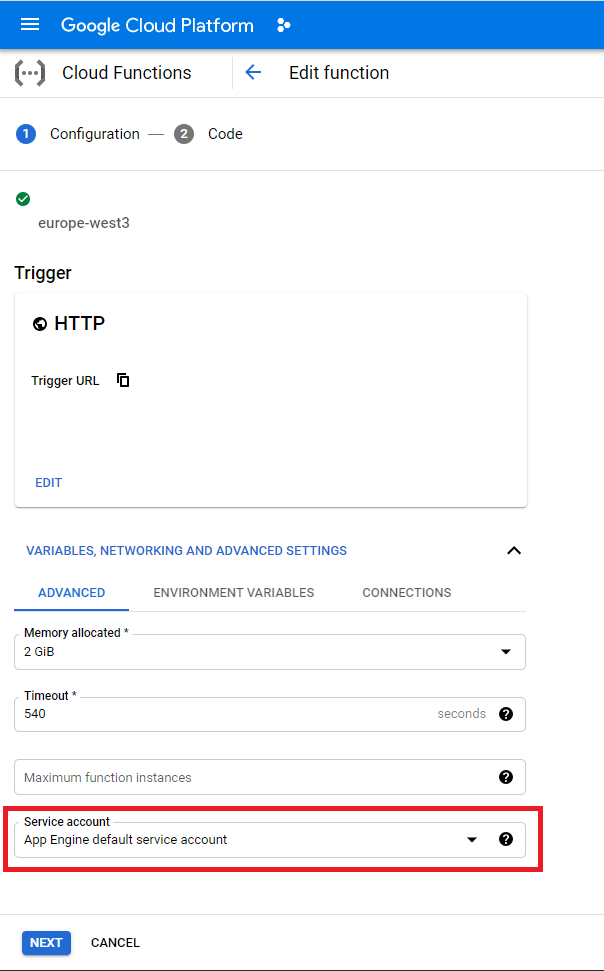Viewport: 604px width, 971px height.
Task: Go back using the left arrow
Action: coord(253,73)
